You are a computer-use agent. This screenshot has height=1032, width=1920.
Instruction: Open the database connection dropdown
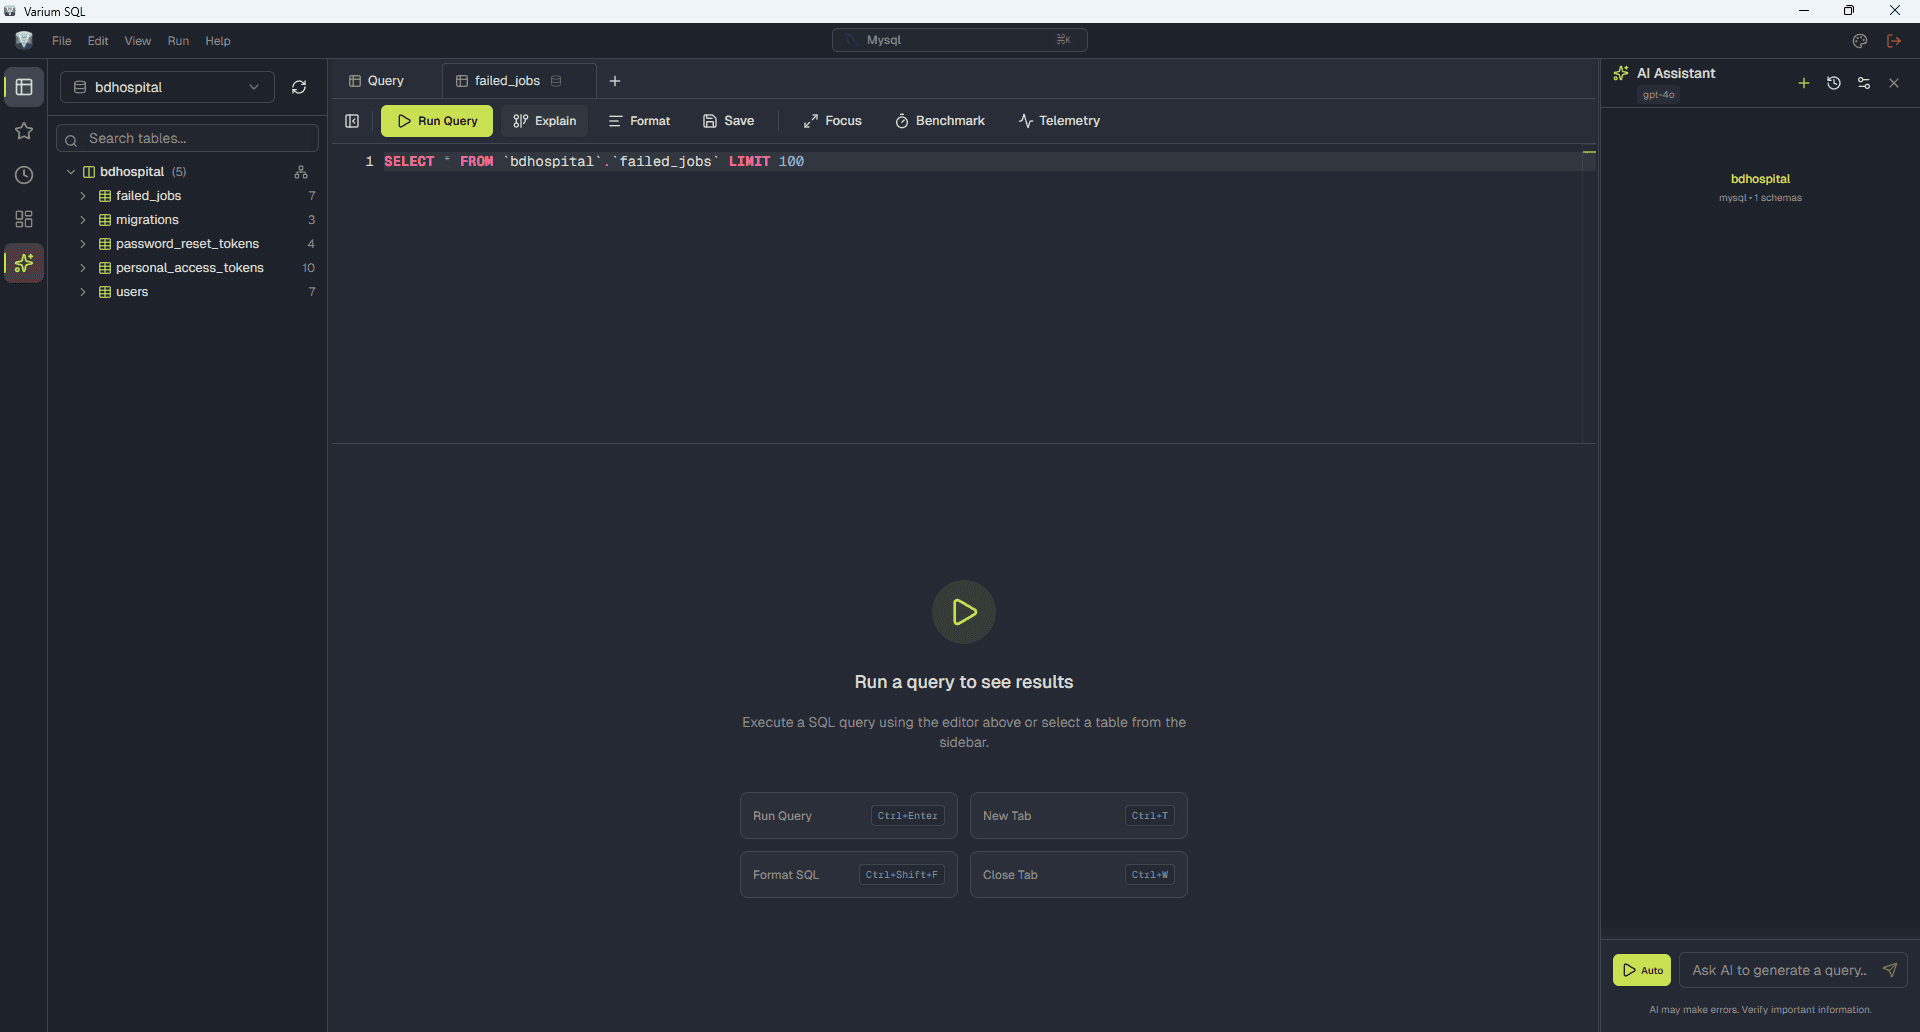tap(165, 87)
